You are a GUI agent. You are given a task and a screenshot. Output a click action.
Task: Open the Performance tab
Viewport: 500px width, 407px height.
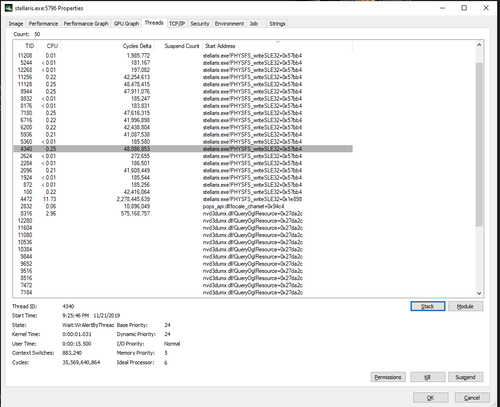point(43,24)
